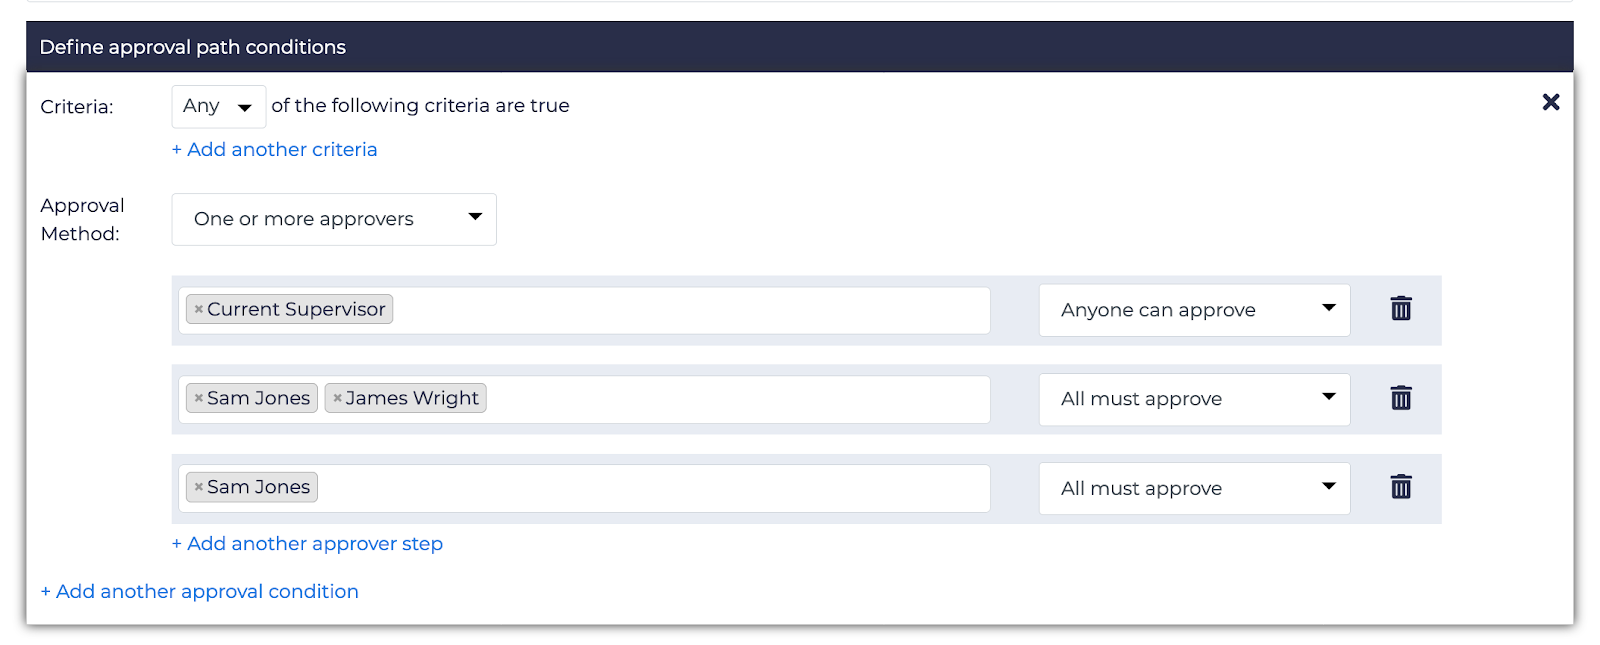Click Add another criteria link
The width and height of the screenshot is (1600, 645).
pyautogui.click(x=275, y=150)
